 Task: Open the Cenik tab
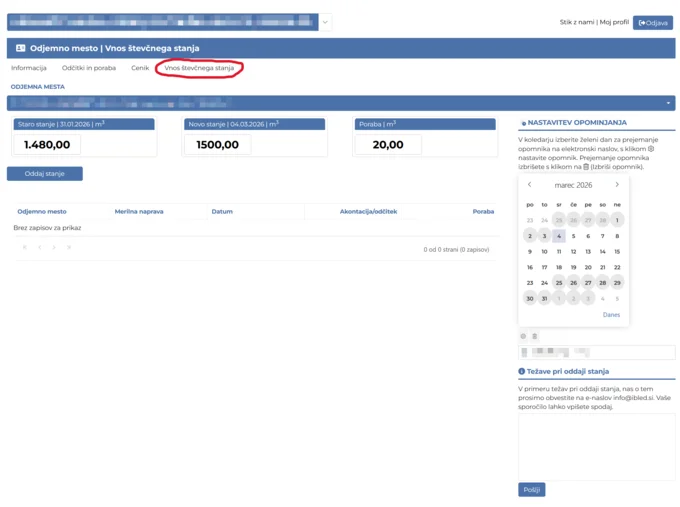(x=140, y=68)
